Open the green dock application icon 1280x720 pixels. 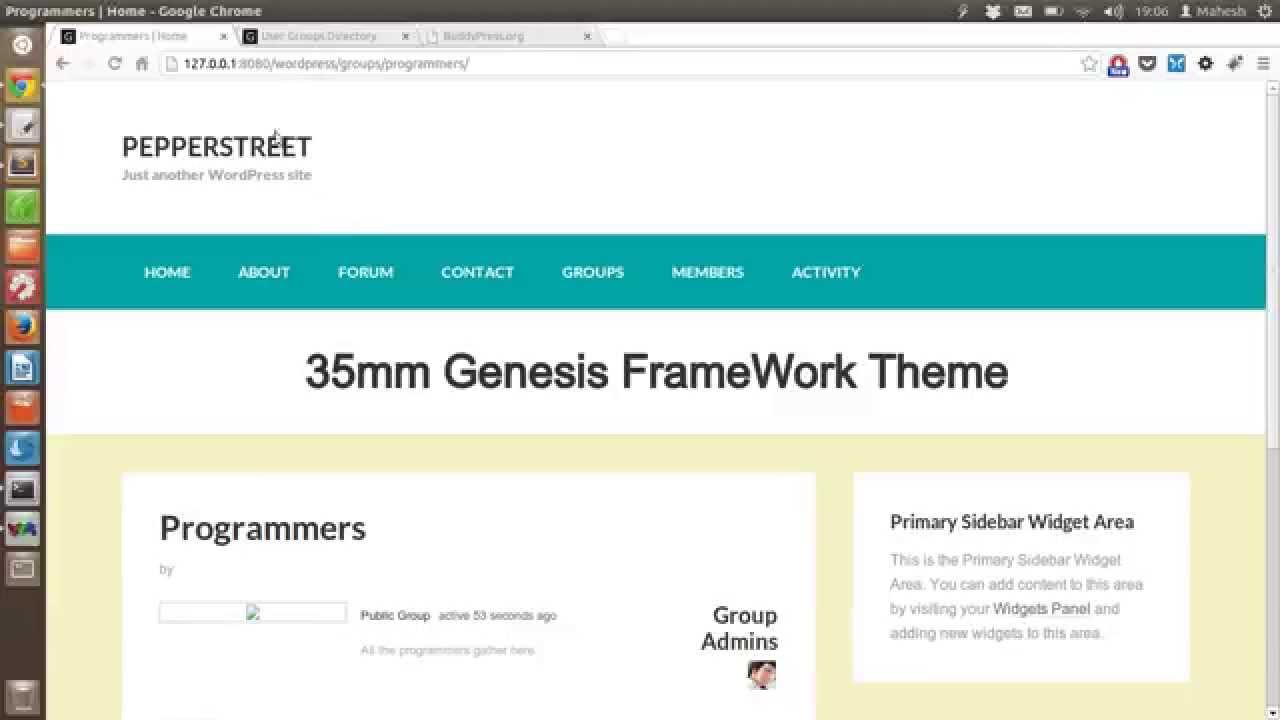[x=22, y=206]
